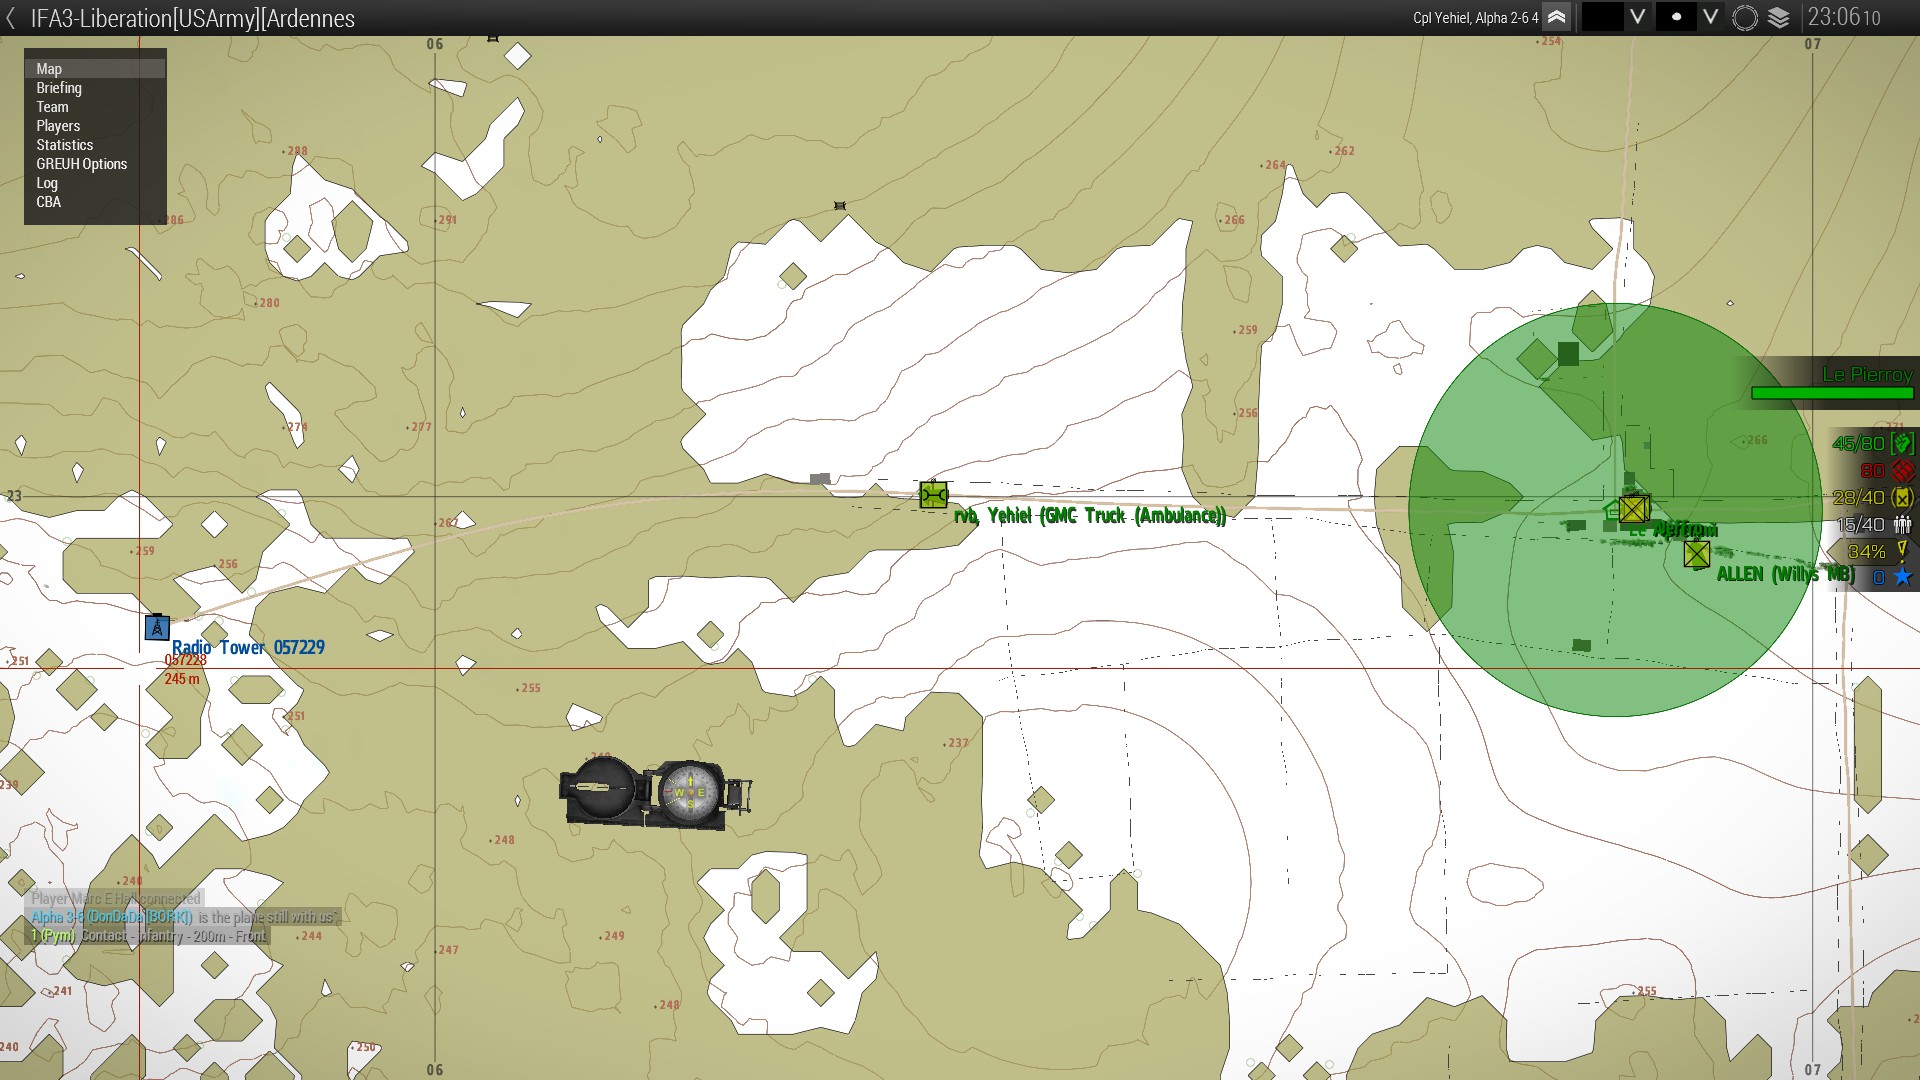Open the map textures layers icon
1920x1080 pixels.
coord(1779,18)
